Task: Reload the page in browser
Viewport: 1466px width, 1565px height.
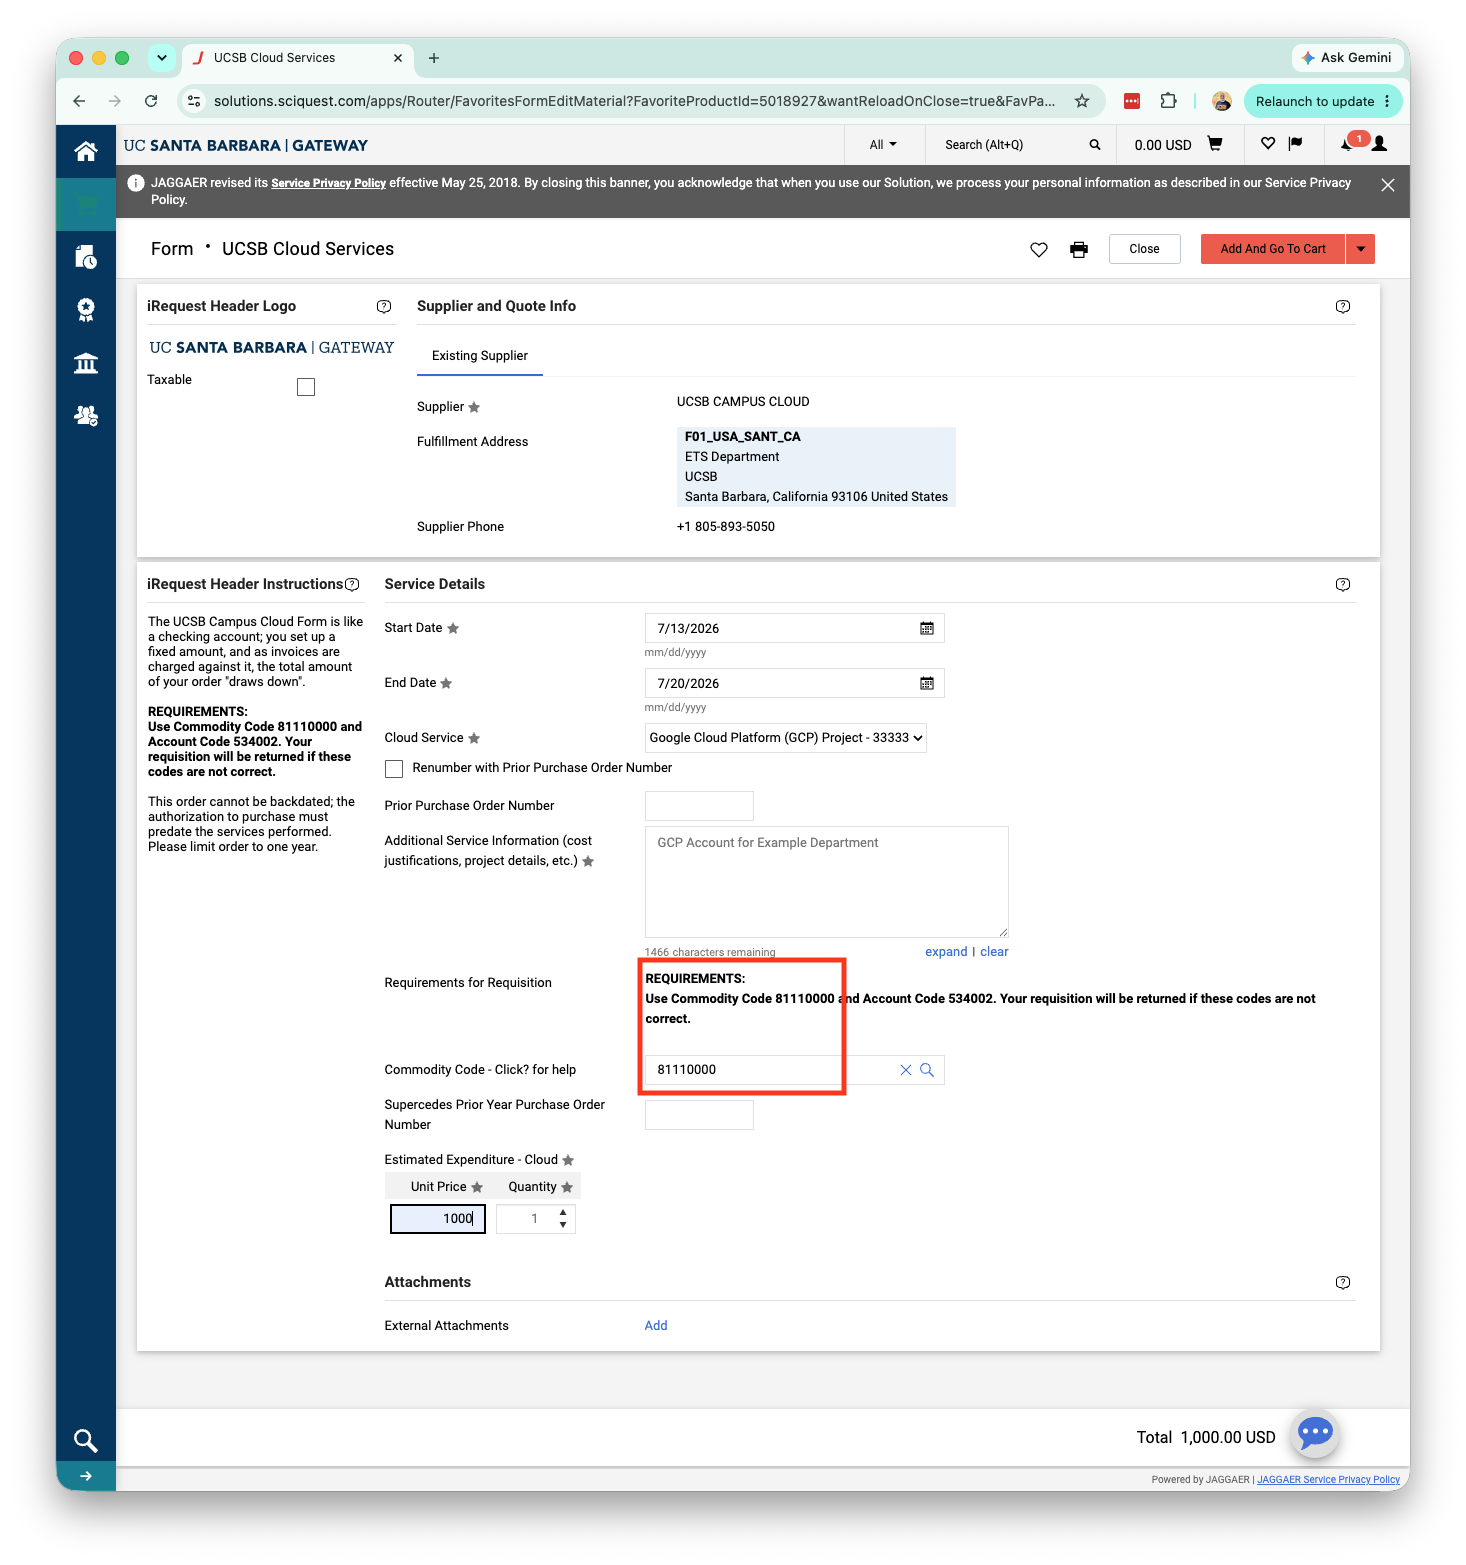Action: pyautogui.click(x=151, y=101)
